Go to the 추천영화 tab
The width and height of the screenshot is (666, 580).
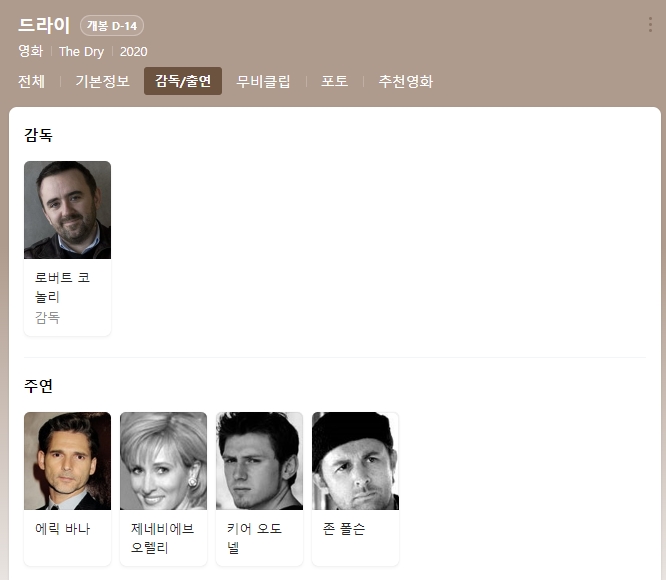(x=406, y=81)
